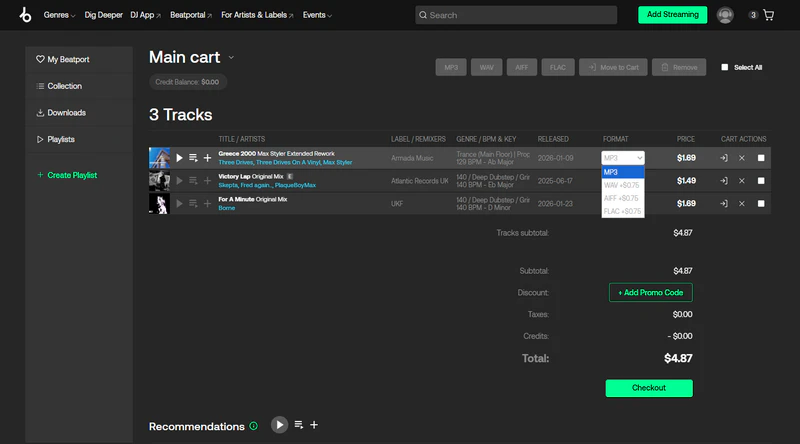Screen dimensions: 800x444
Task: Check the Greece 2000 row checkbox
Action: (x=761, y=158)
